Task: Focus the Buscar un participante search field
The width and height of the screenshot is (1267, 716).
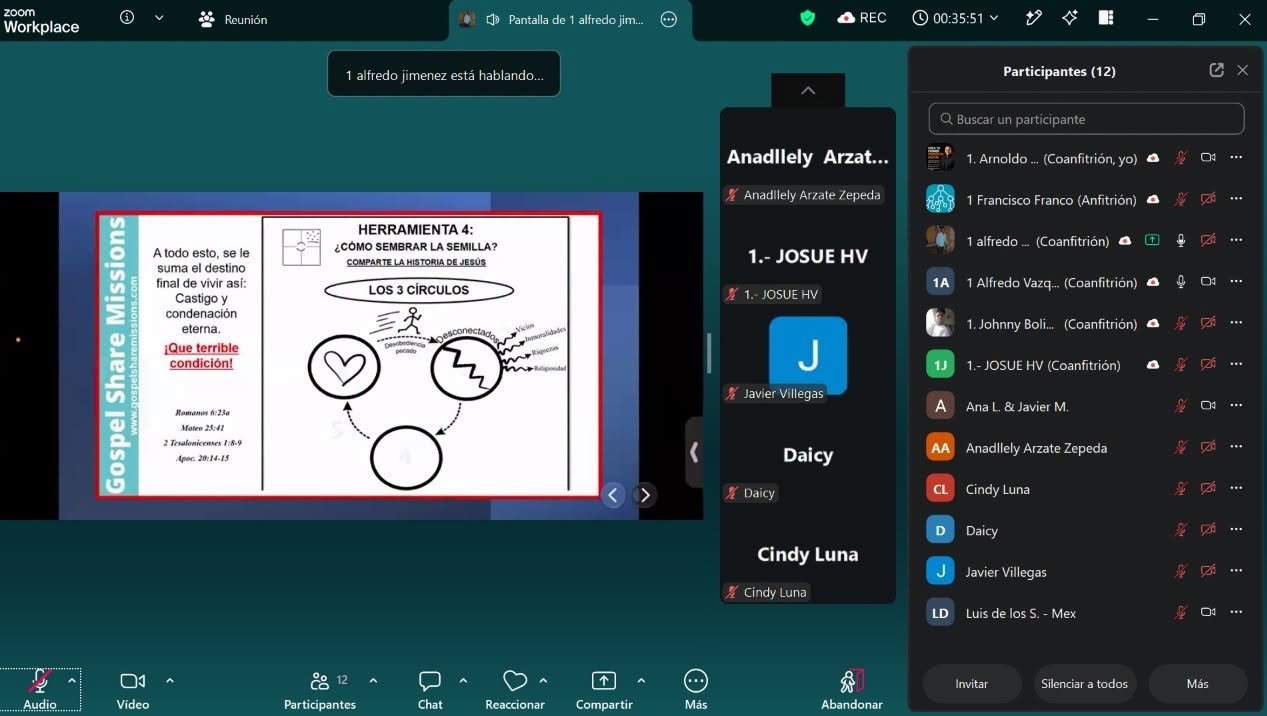Action: 1086,119
